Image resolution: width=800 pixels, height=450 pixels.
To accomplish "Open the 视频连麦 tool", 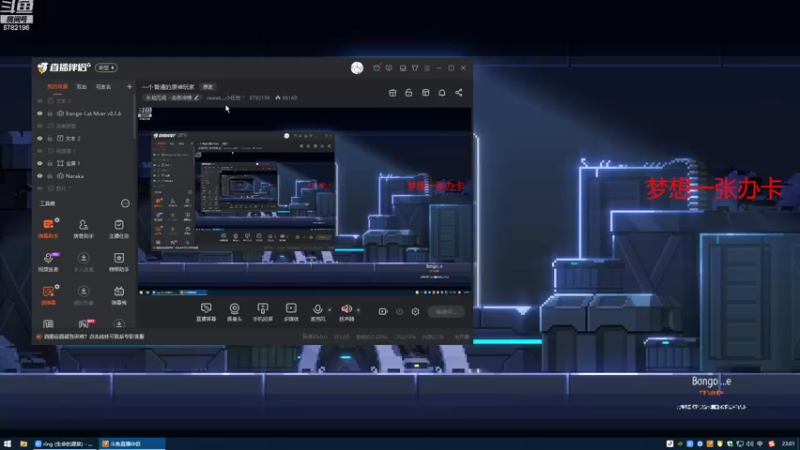I will click(x=48, y=261).
